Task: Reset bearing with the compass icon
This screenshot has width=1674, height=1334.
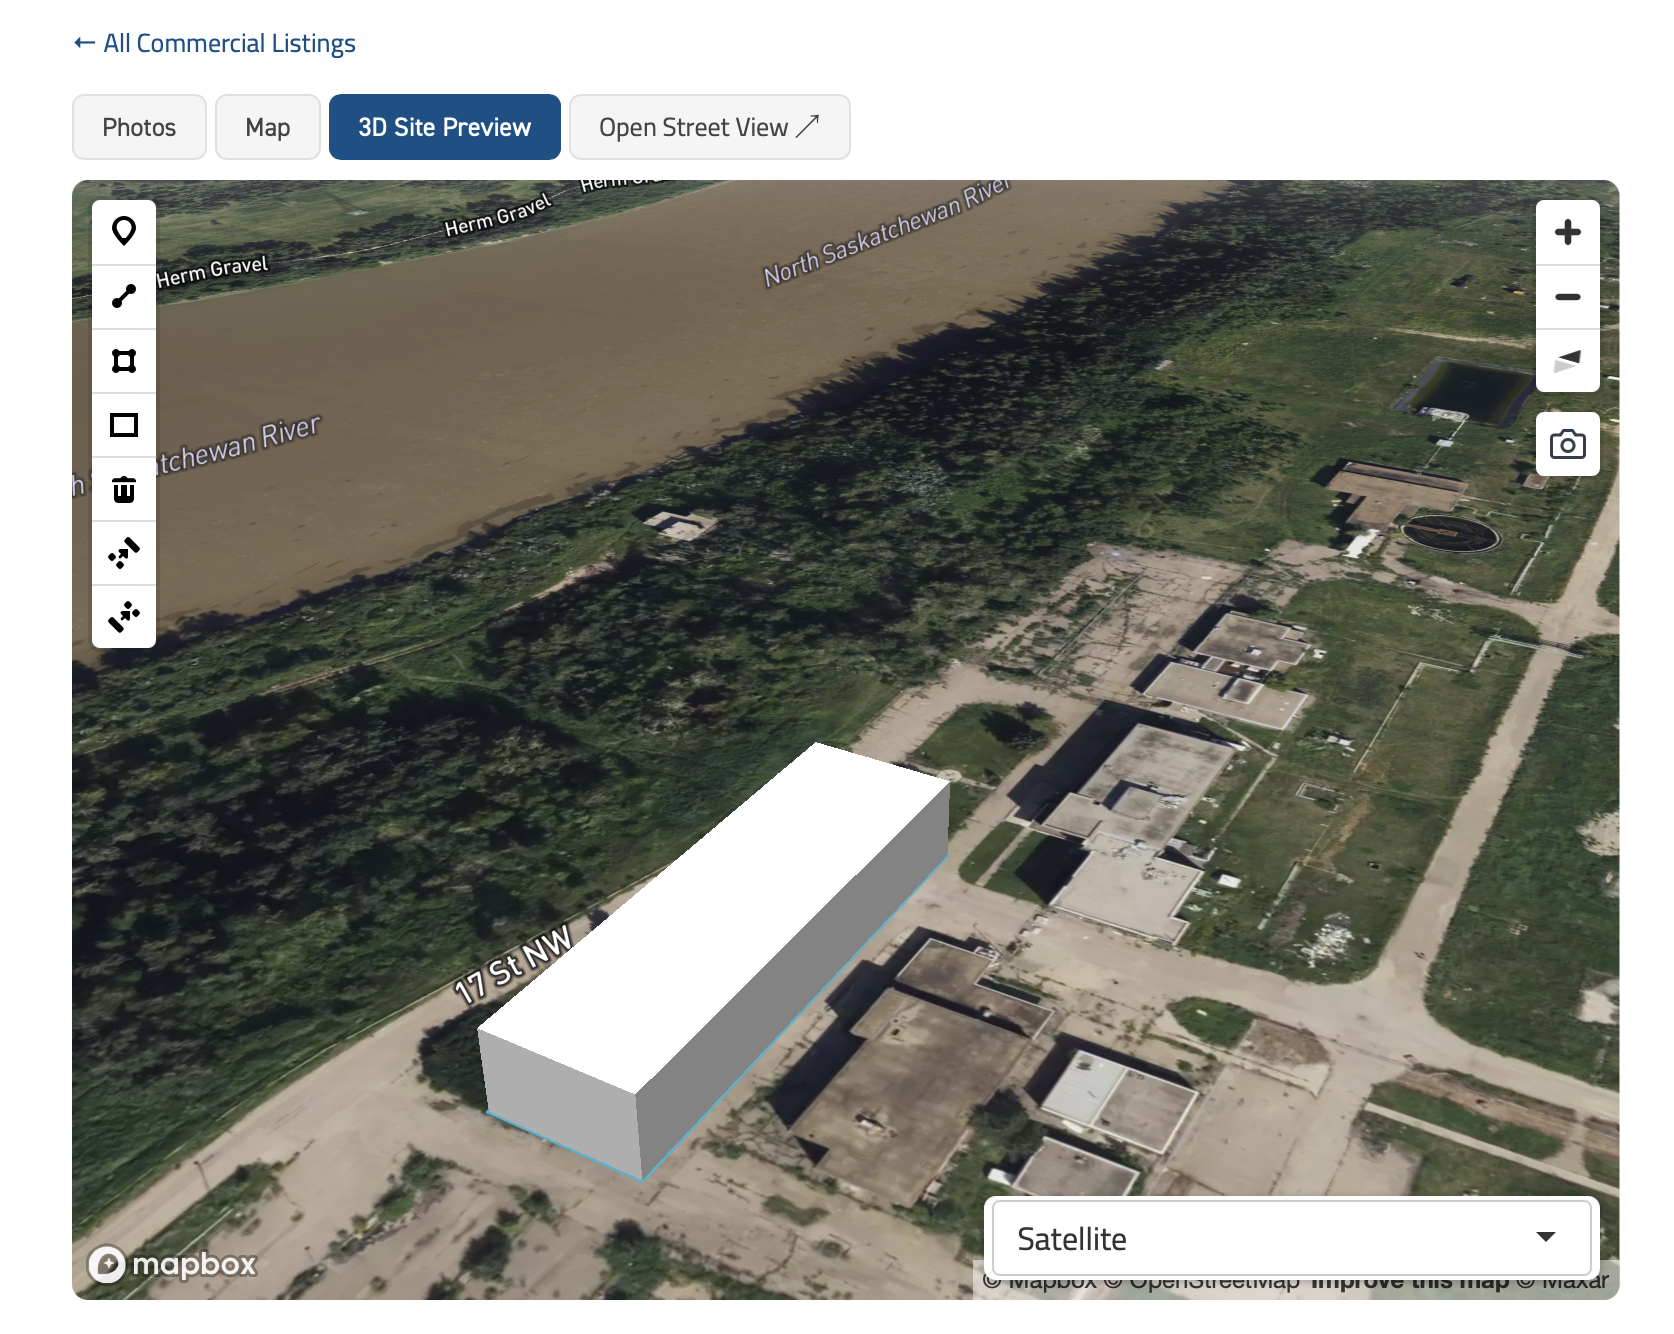Action: (1567, 361)
